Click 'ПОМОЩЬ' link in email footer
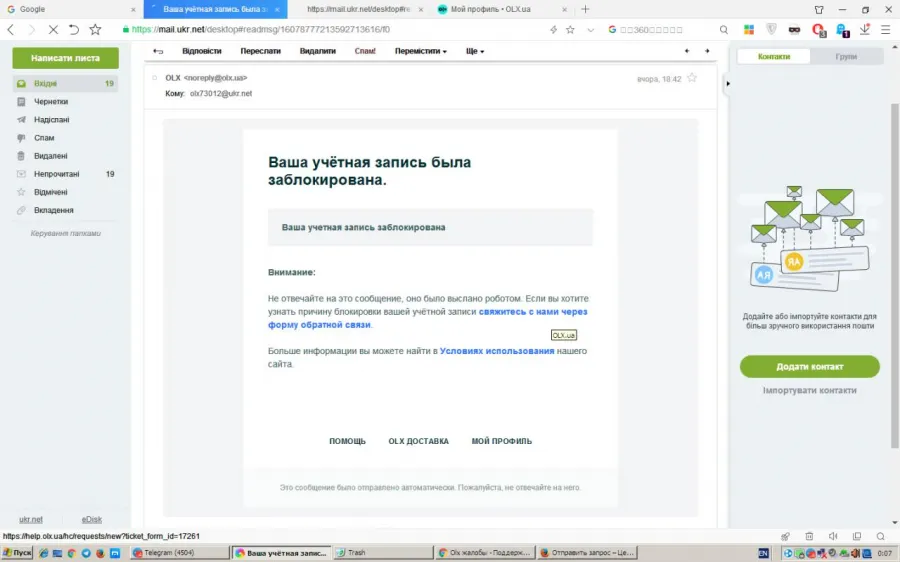The image size is (900, 562). (x=347, y=441)
